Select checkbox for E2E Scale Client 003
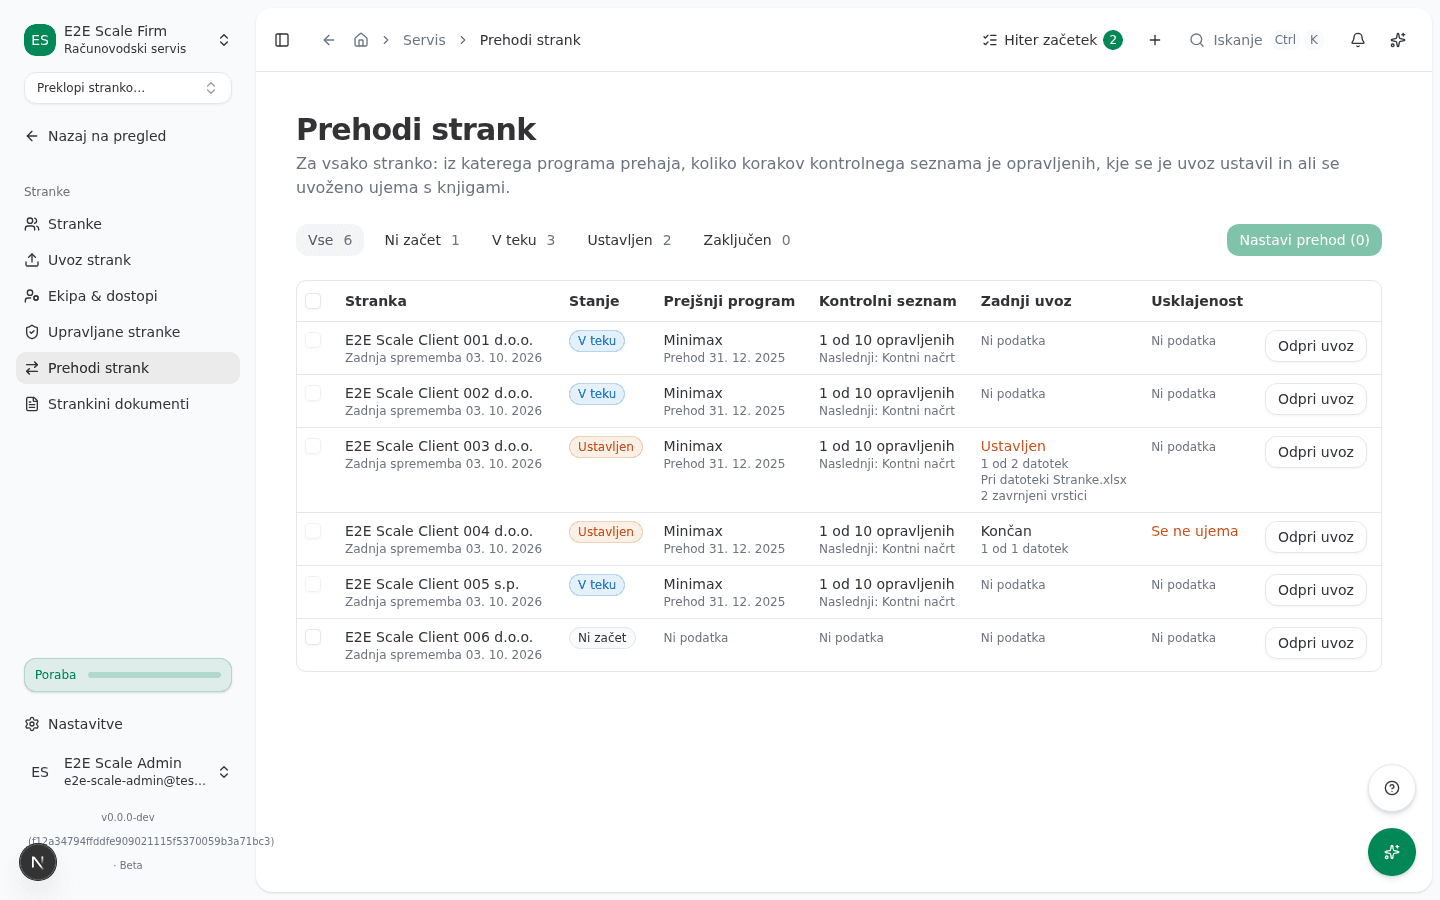Image resolution: width=1440 pixels, height=900 pixels. [x=313, y=446]
